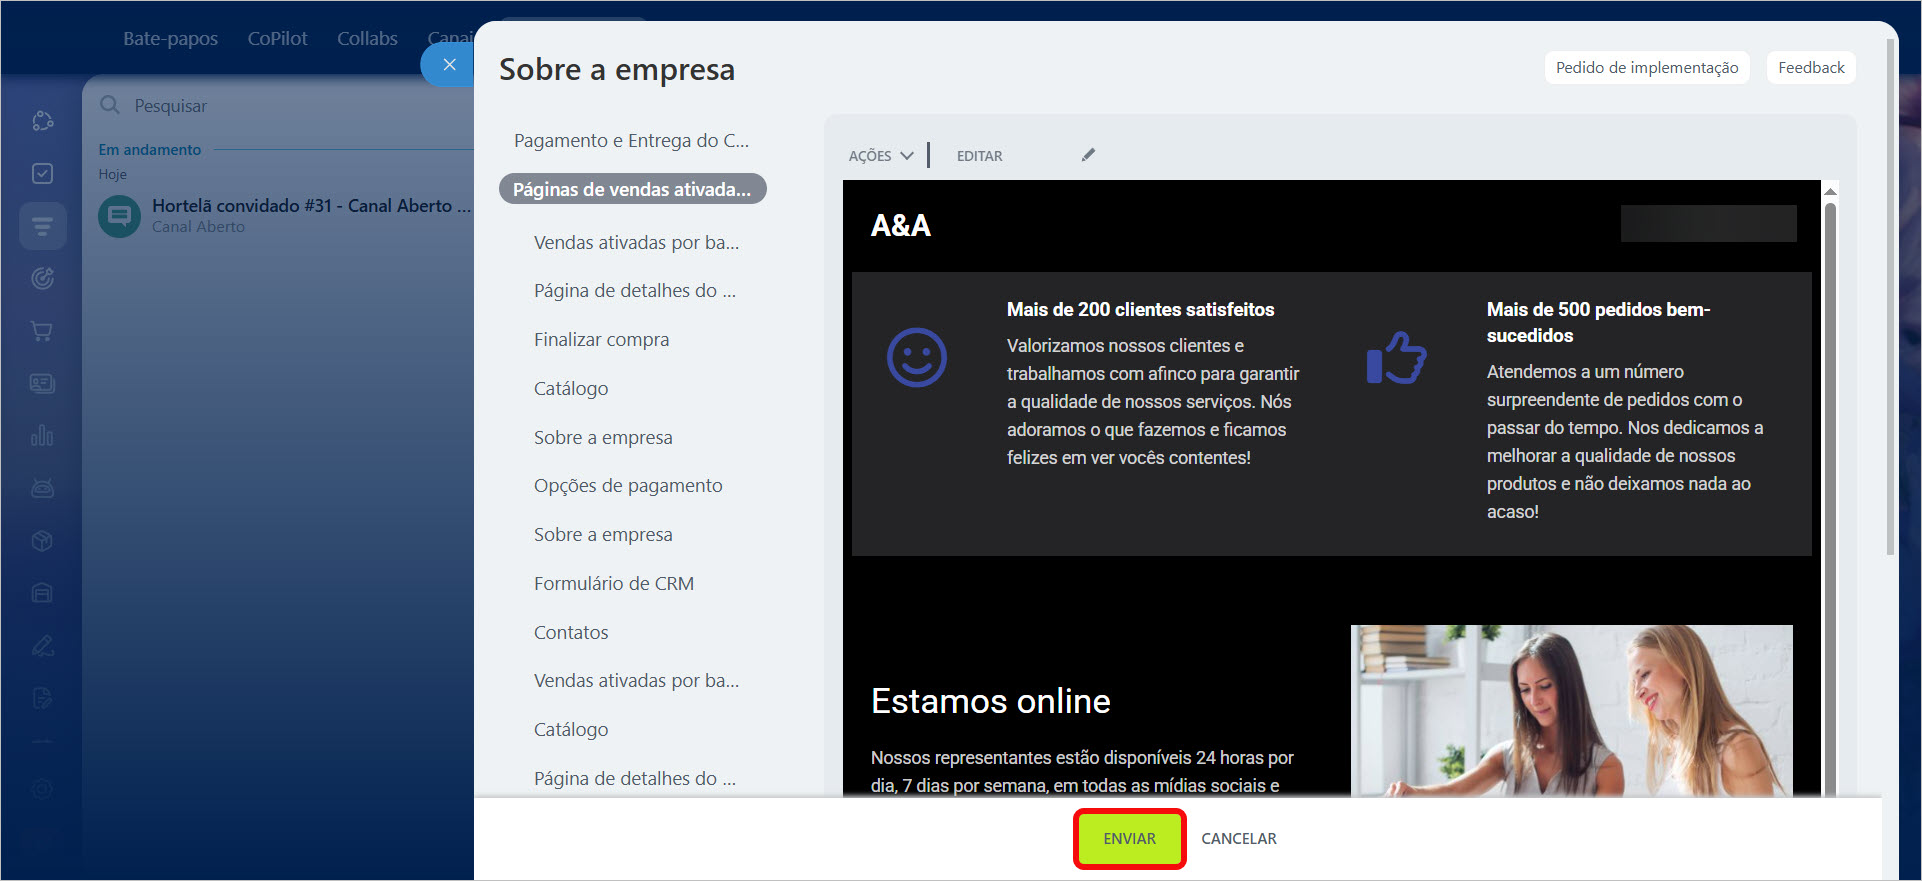The width and height of the screenshot is (1922, 881).
Task: Choose 'Pagamento e Entrega do C...' category
Action: tap(631, 141)
